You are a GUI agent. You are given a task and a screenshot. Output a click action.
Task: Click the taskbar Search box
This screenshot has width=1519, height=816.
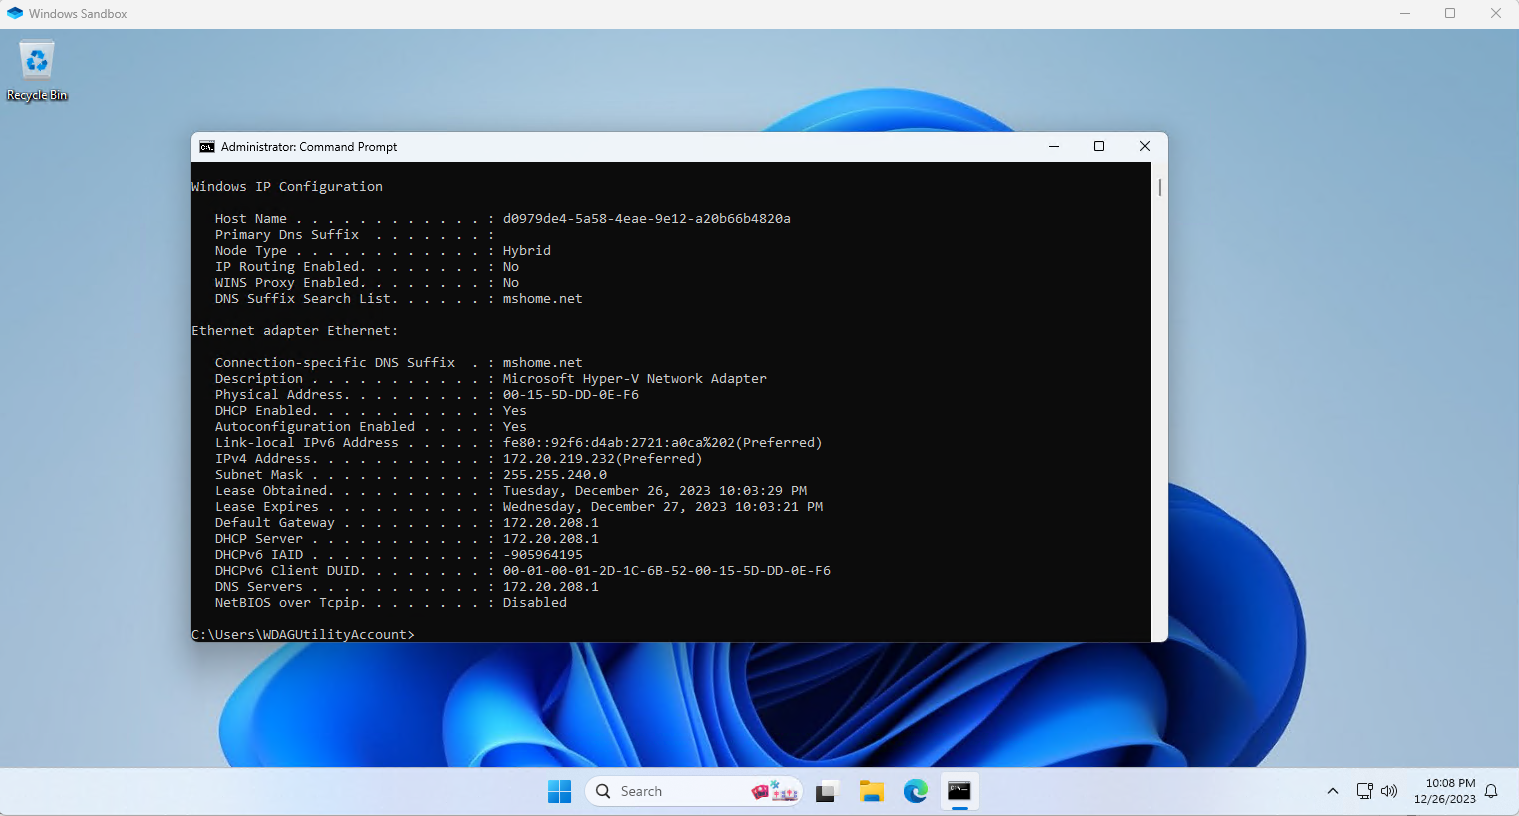[693, 791]
